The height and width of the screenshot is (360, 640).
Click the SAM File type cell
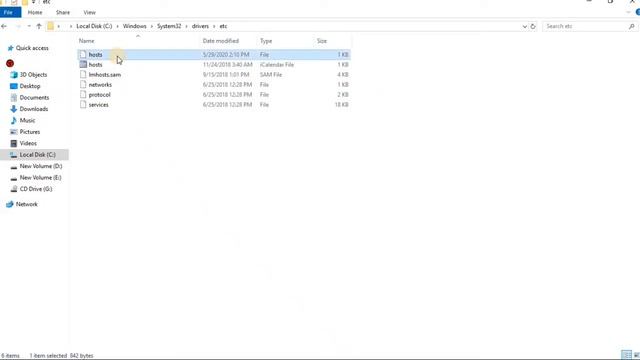[271, 75]
